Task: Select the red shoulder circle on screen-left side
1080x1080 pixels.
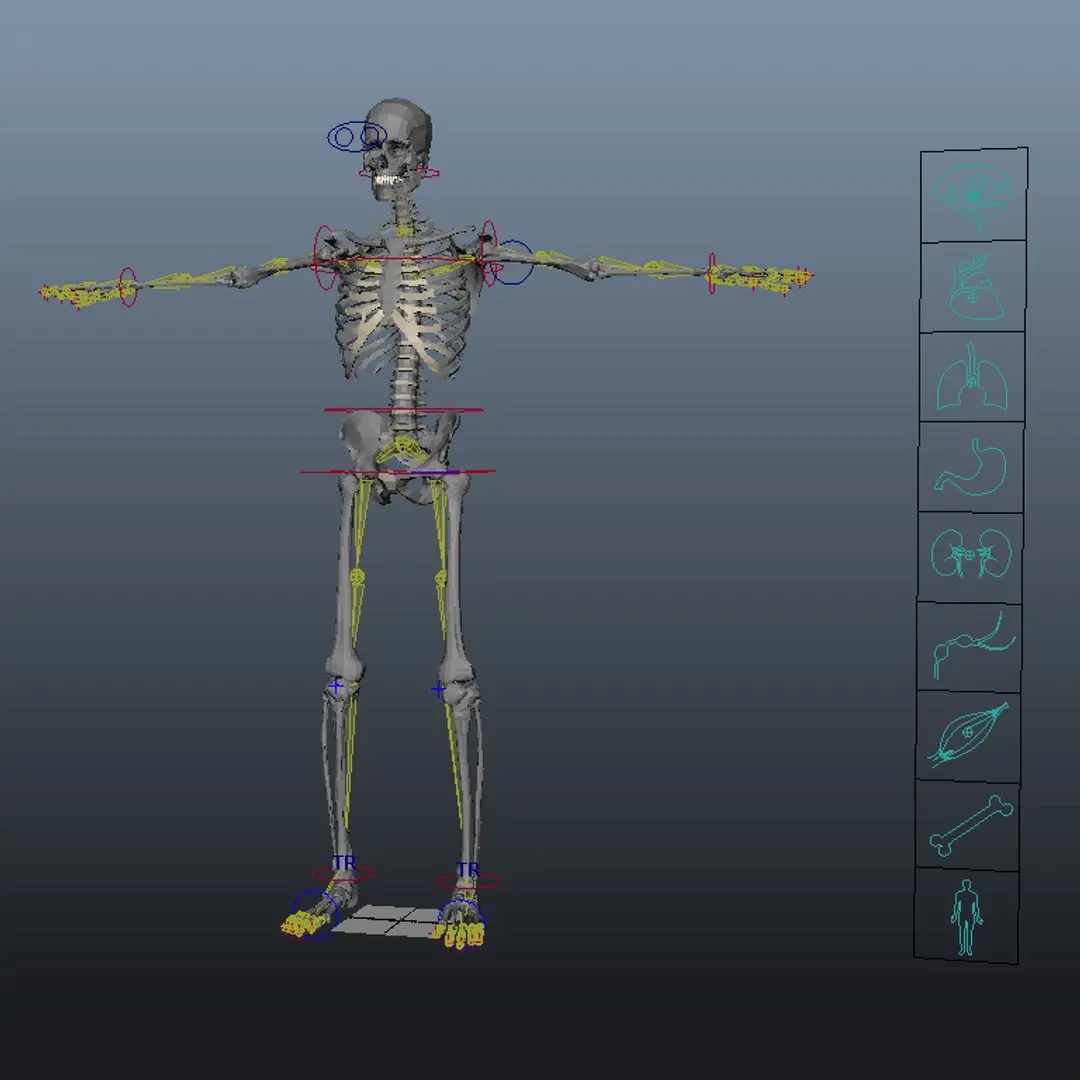Action: (325, 256)
